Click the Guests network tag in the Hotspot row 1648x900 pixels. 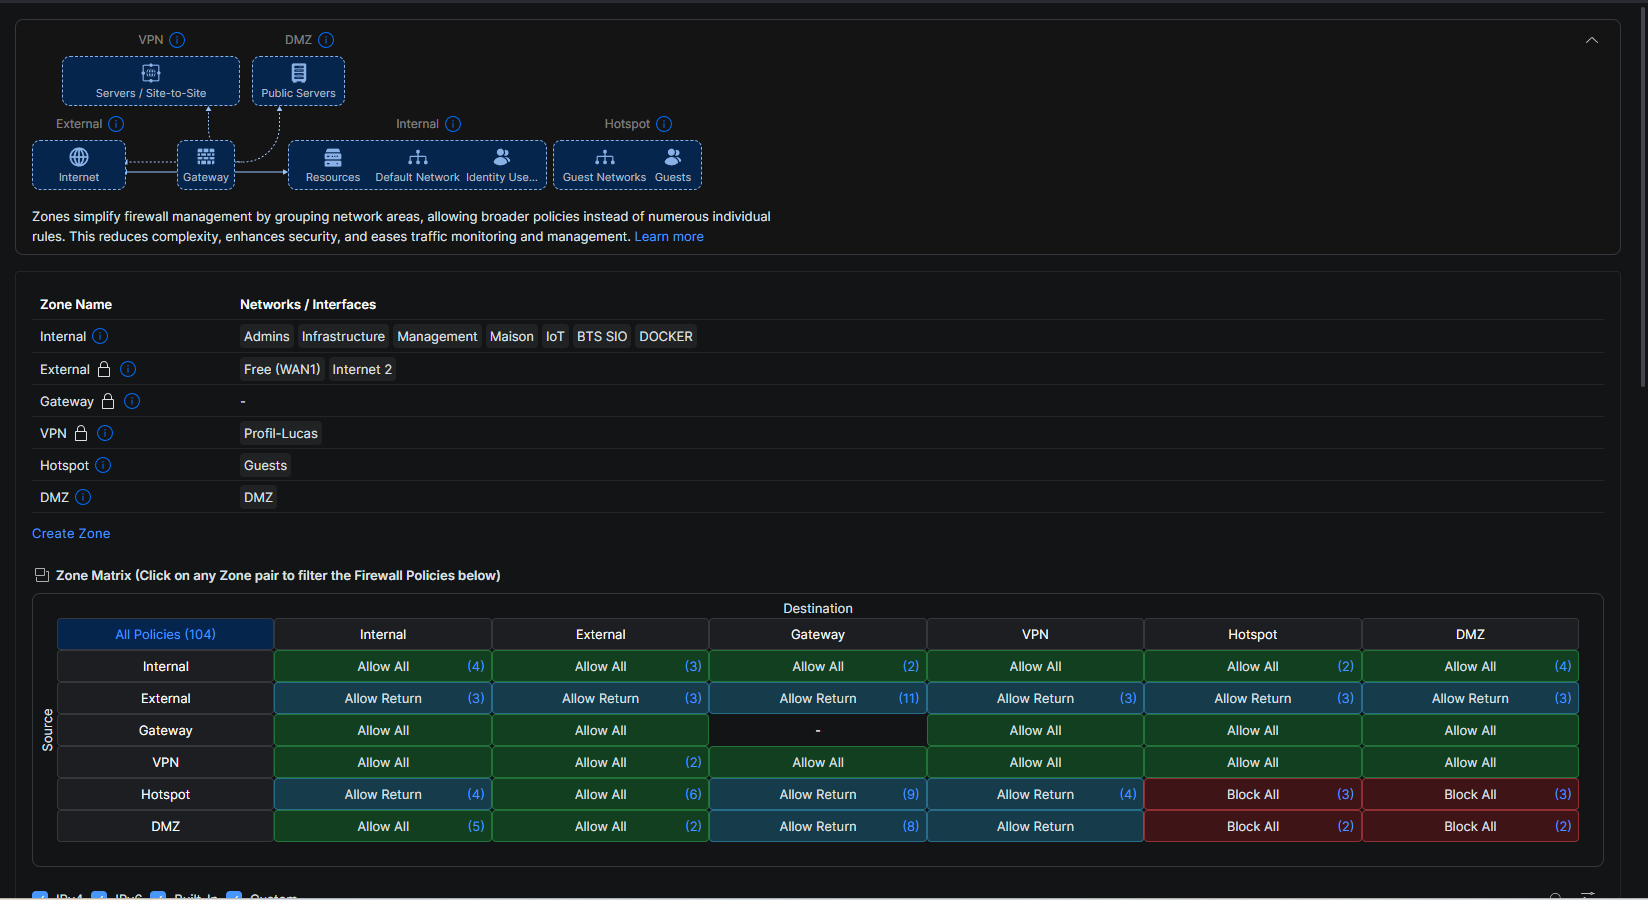tap(265, 465)
